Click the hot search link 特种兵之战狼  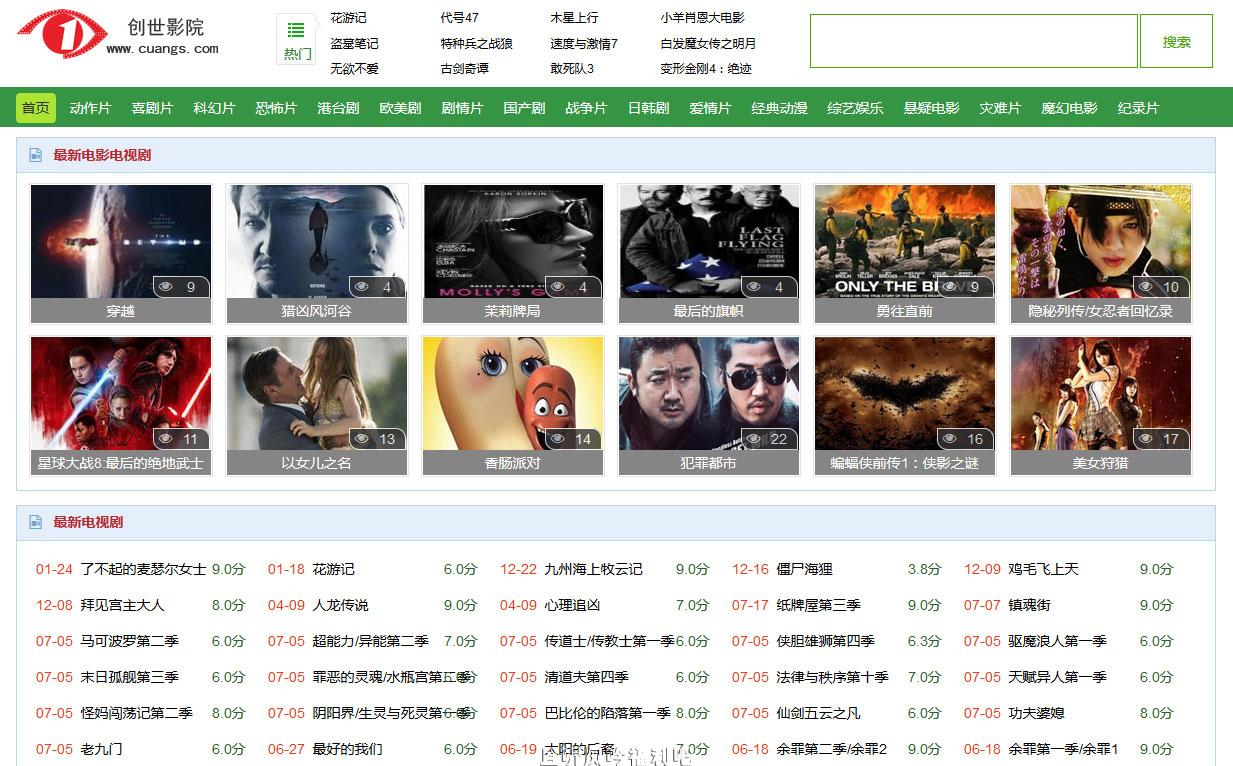[476, 43]
